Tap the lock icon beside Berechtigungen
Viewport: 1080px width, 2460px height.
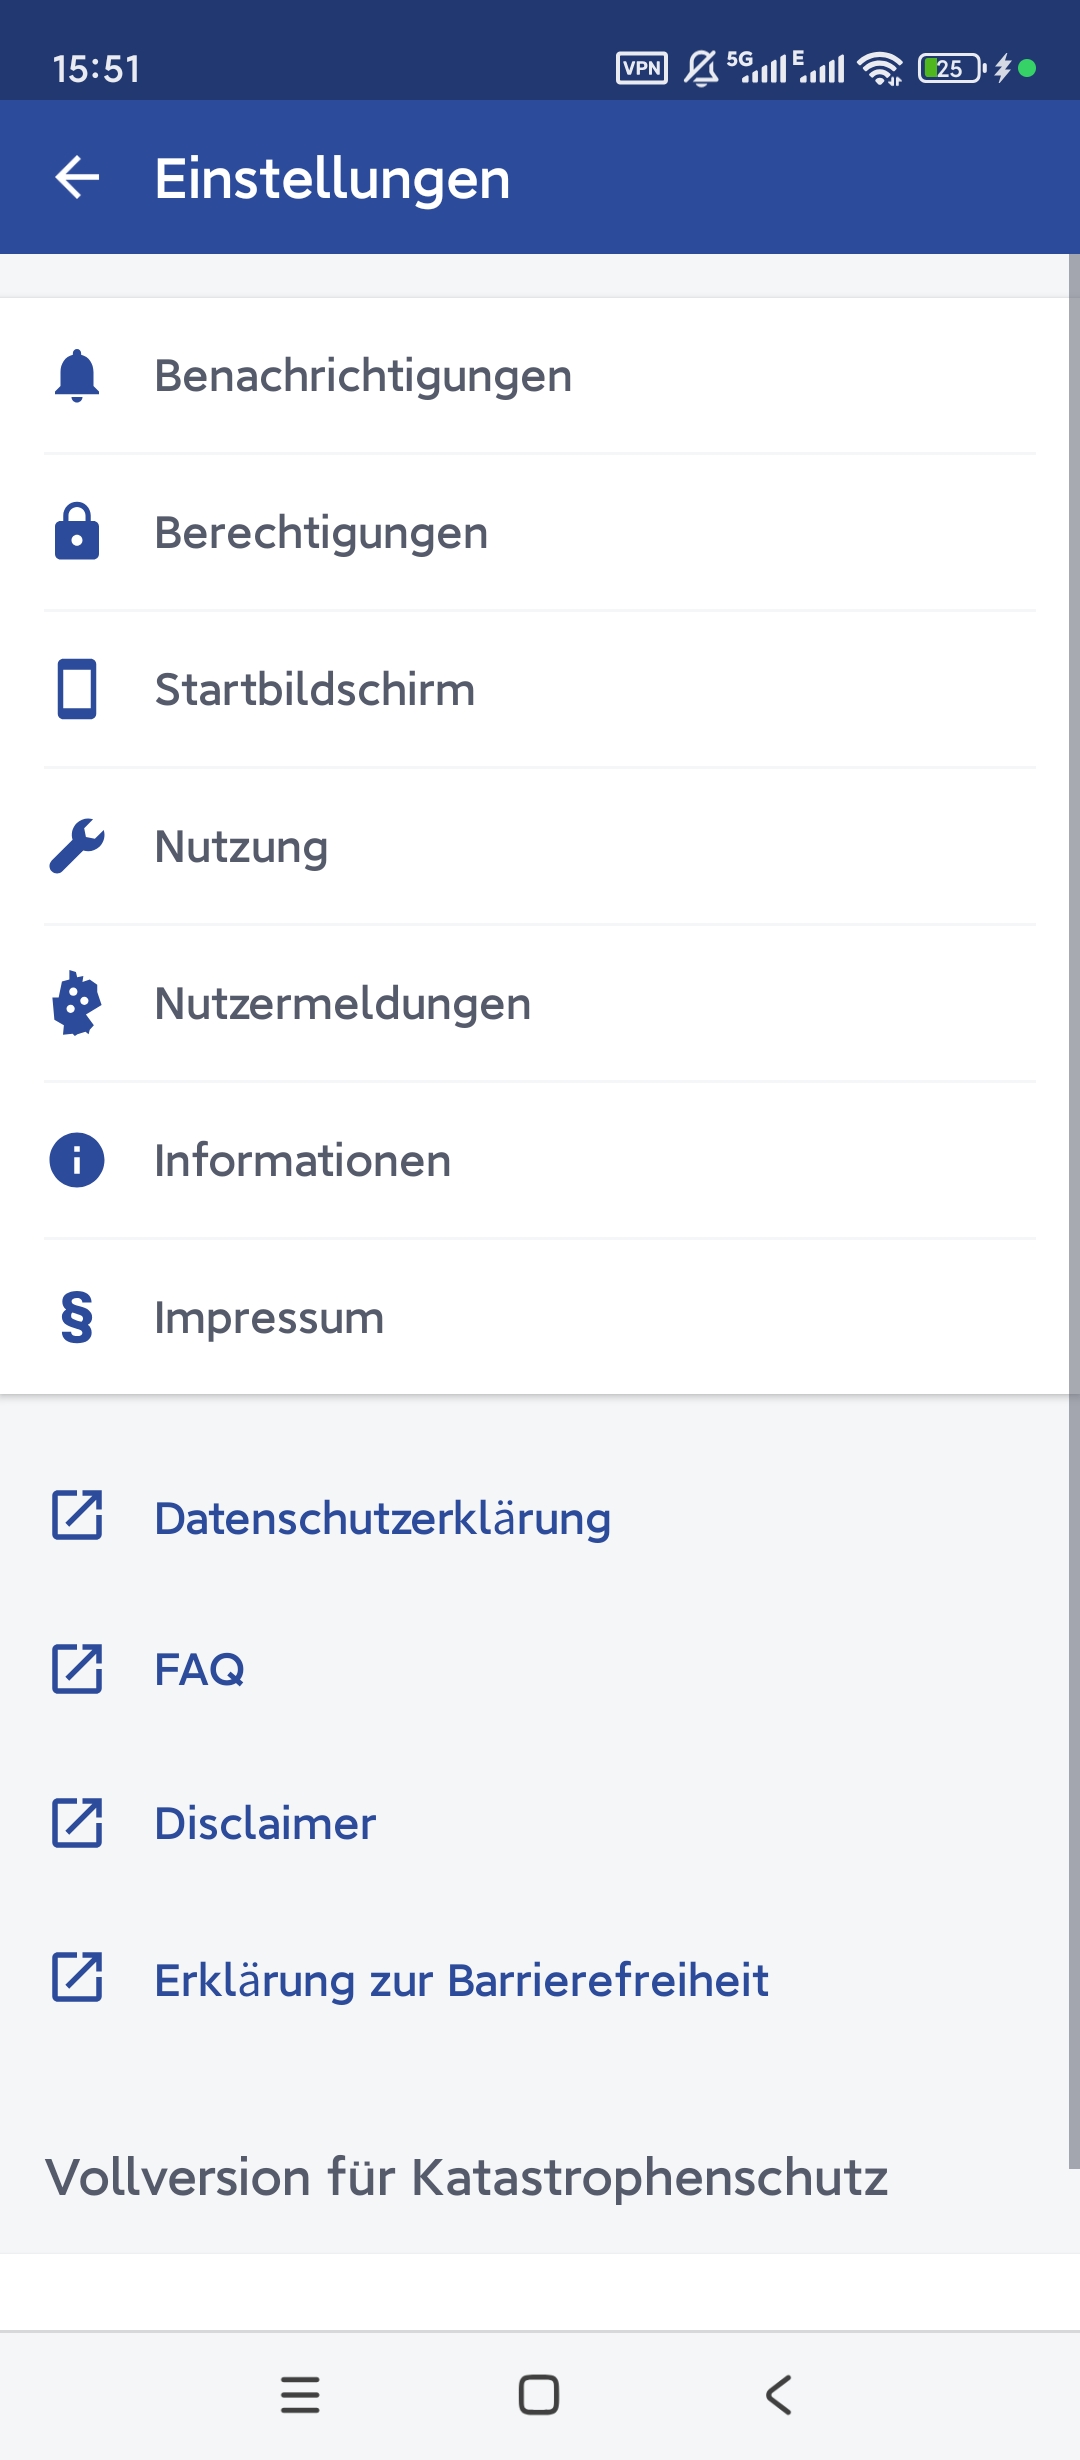[77, 532]
